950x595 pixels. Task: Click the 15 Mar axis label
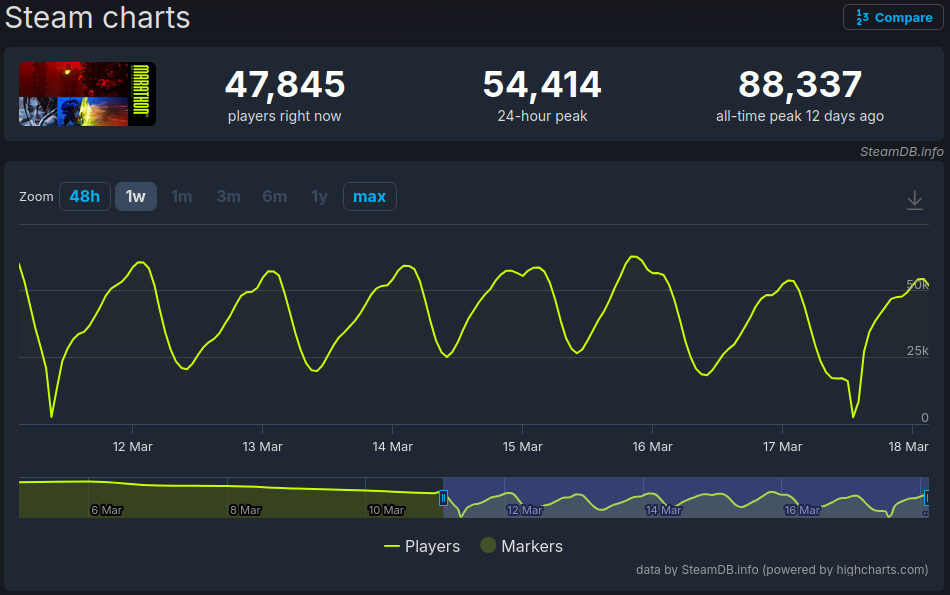(522, 447)
